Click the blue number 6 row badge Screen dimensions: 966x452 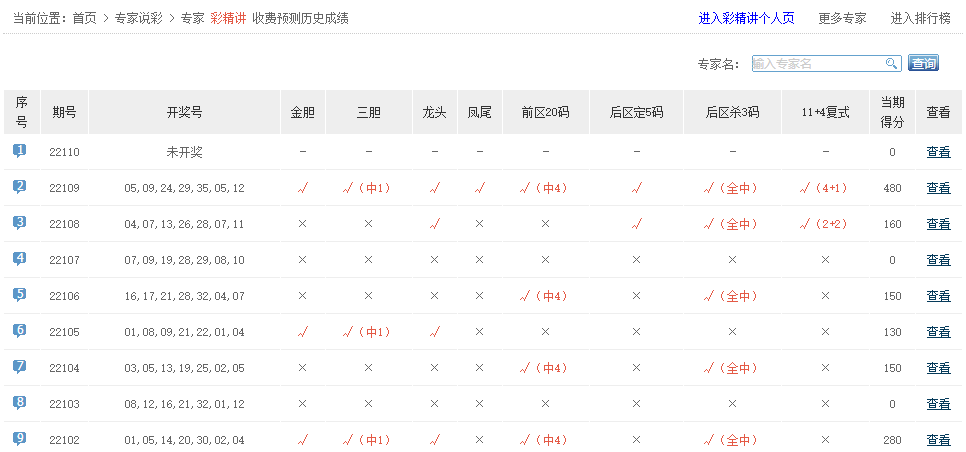pos(20,331)
